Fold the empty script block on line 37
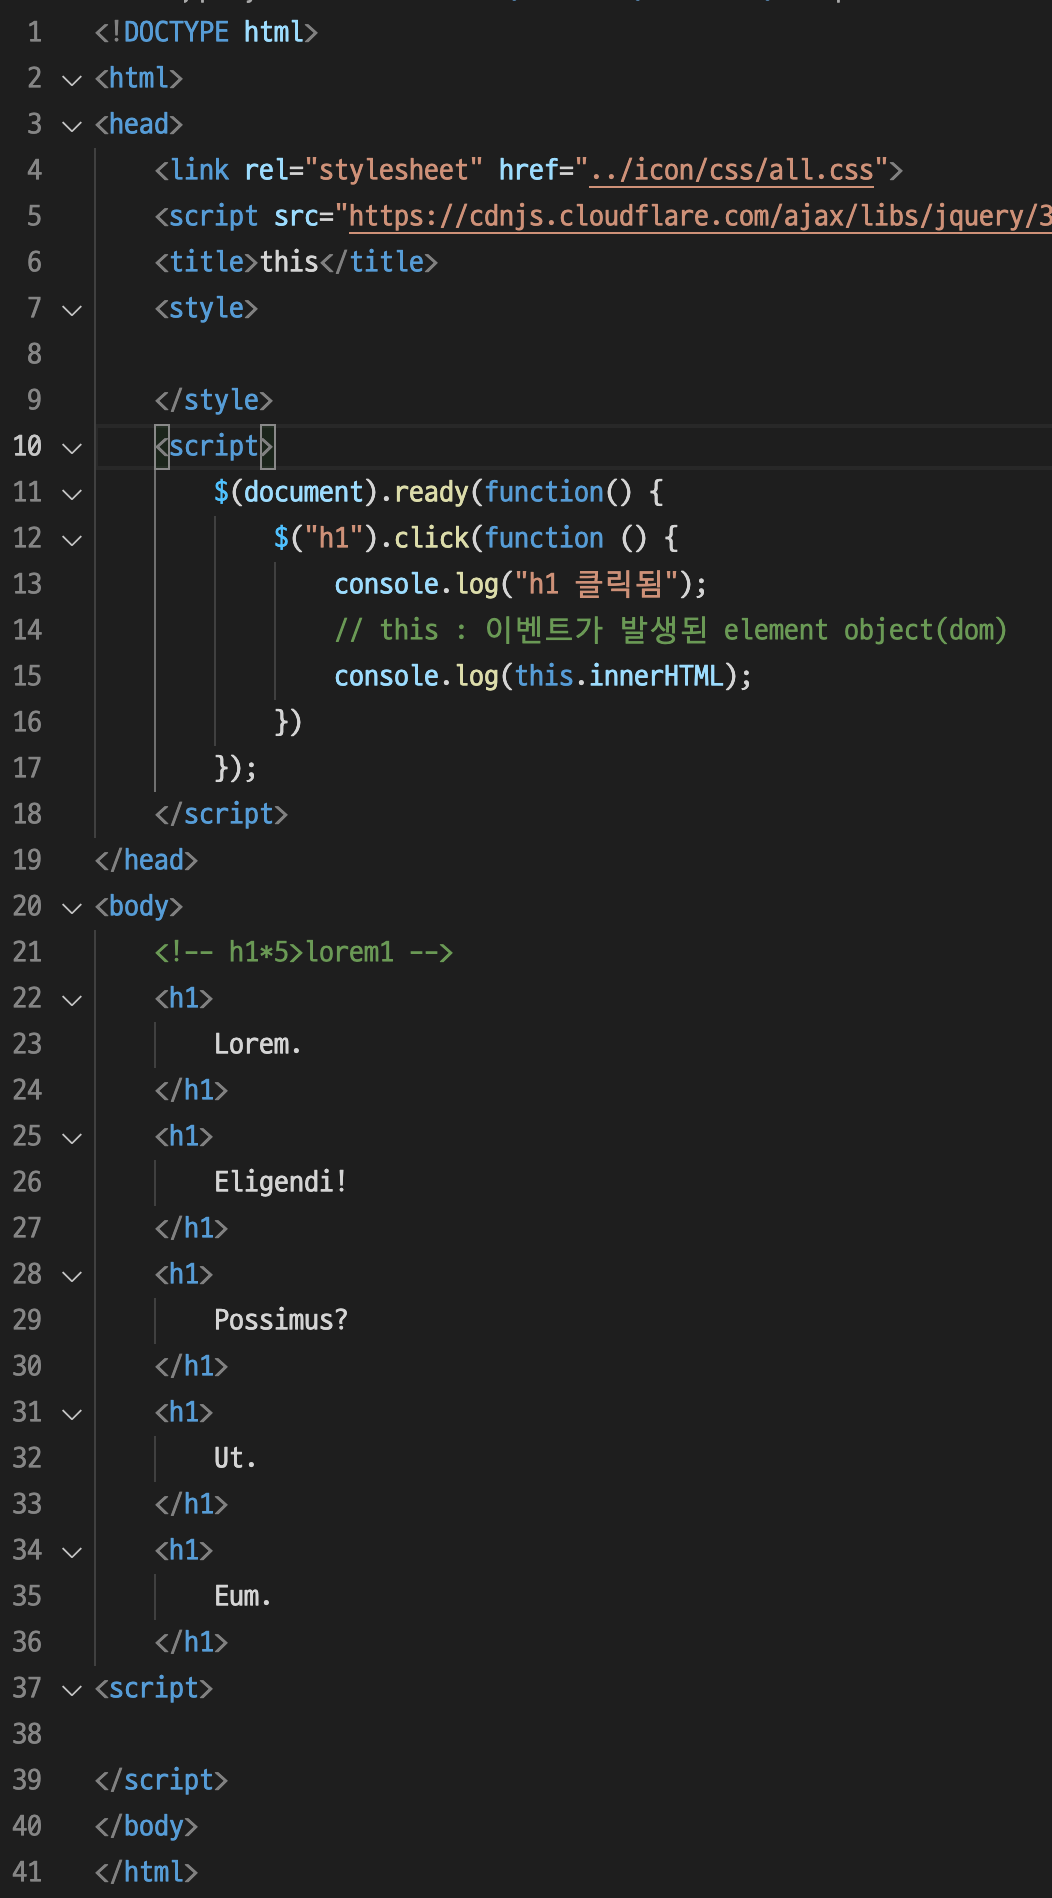Screen dimensions: 1052x1898 pos(72,1690)
